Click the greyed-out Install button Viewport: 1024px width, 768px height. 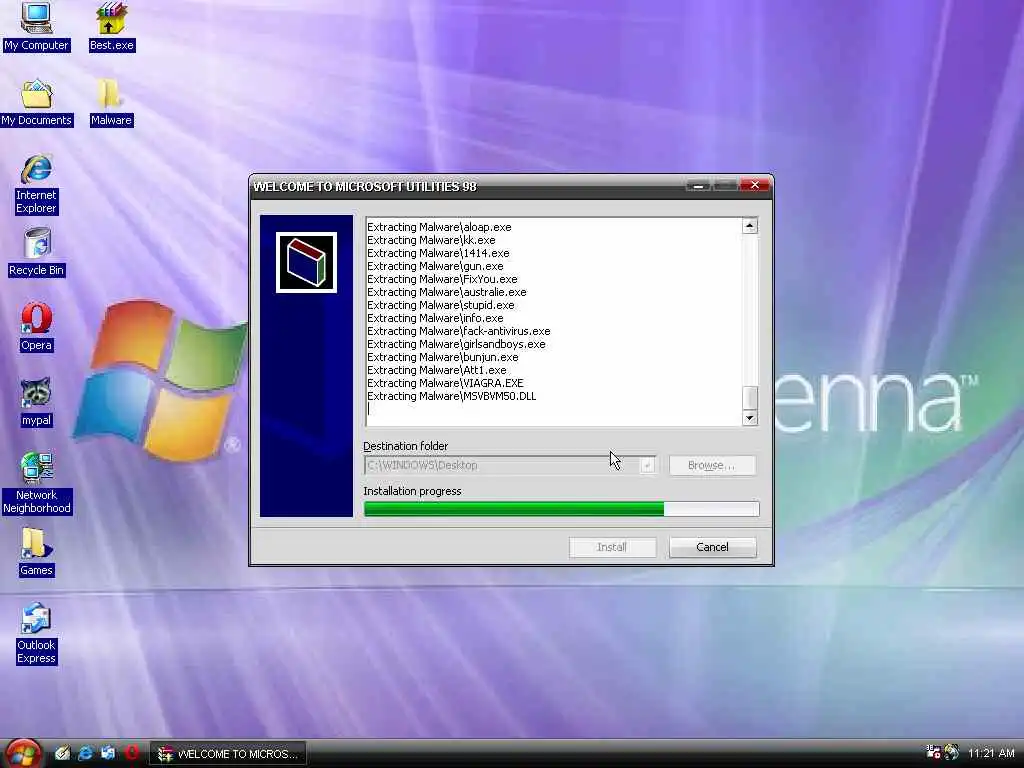click(x=612, y=547)
